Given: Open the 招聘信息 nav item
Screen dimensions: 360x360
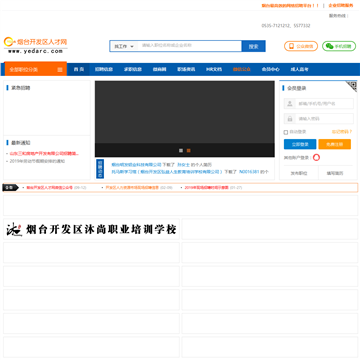Looking at the screenshot, I should tap(104, 69).
